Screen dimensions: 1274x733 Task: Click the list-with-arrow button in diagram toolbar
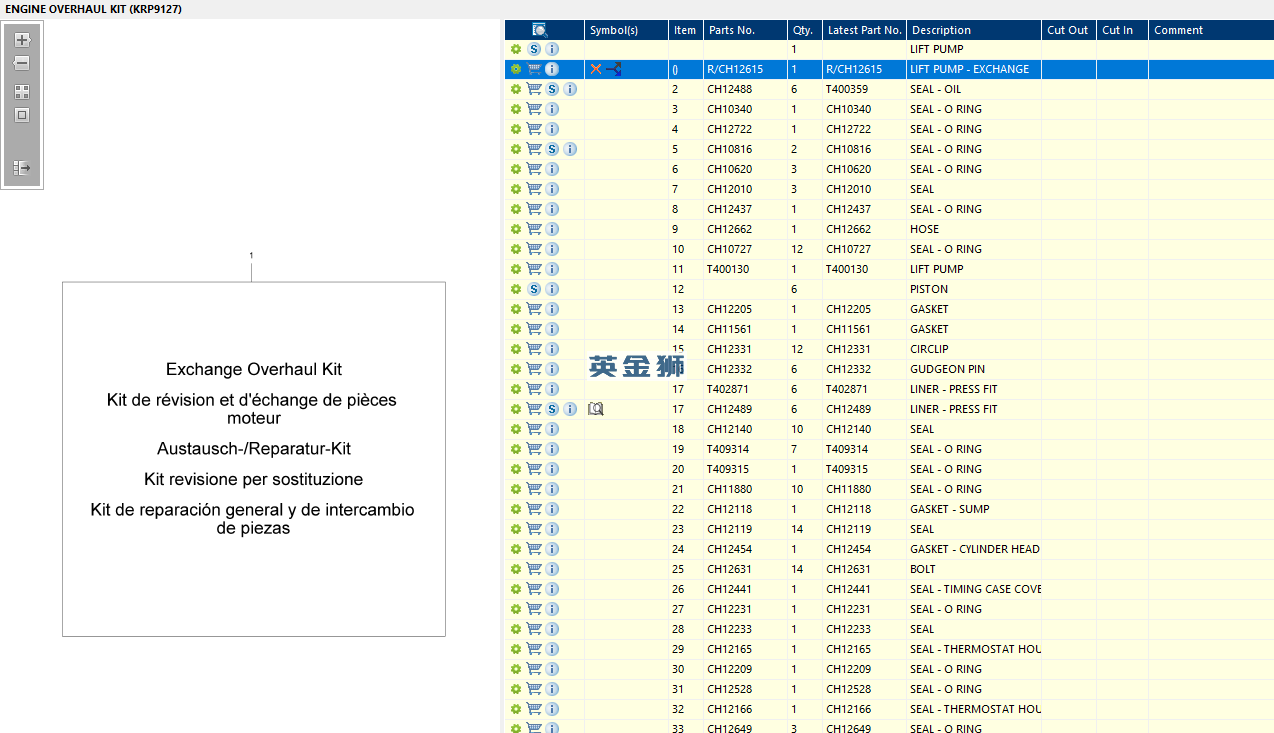(22, 168)
